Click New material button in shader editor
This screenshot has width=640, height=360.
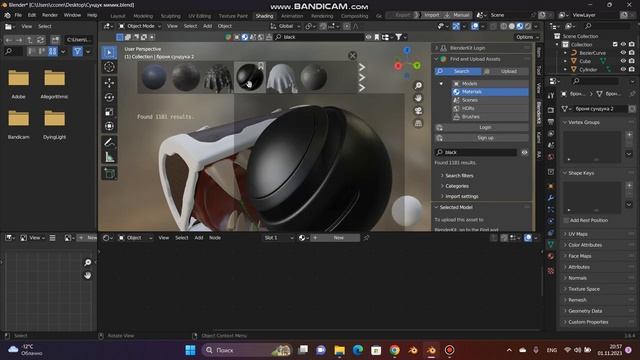(336, 238)
